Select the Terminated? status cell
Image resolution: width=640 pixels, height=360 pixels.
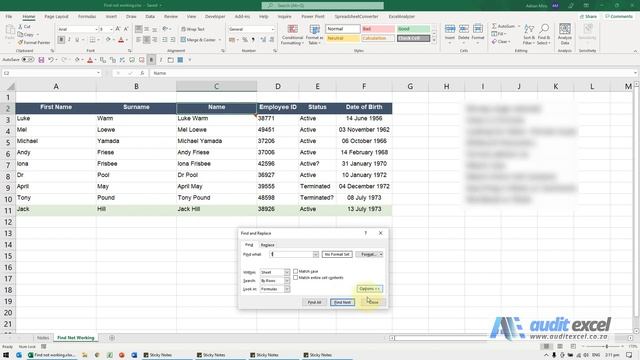click(317, 198)
